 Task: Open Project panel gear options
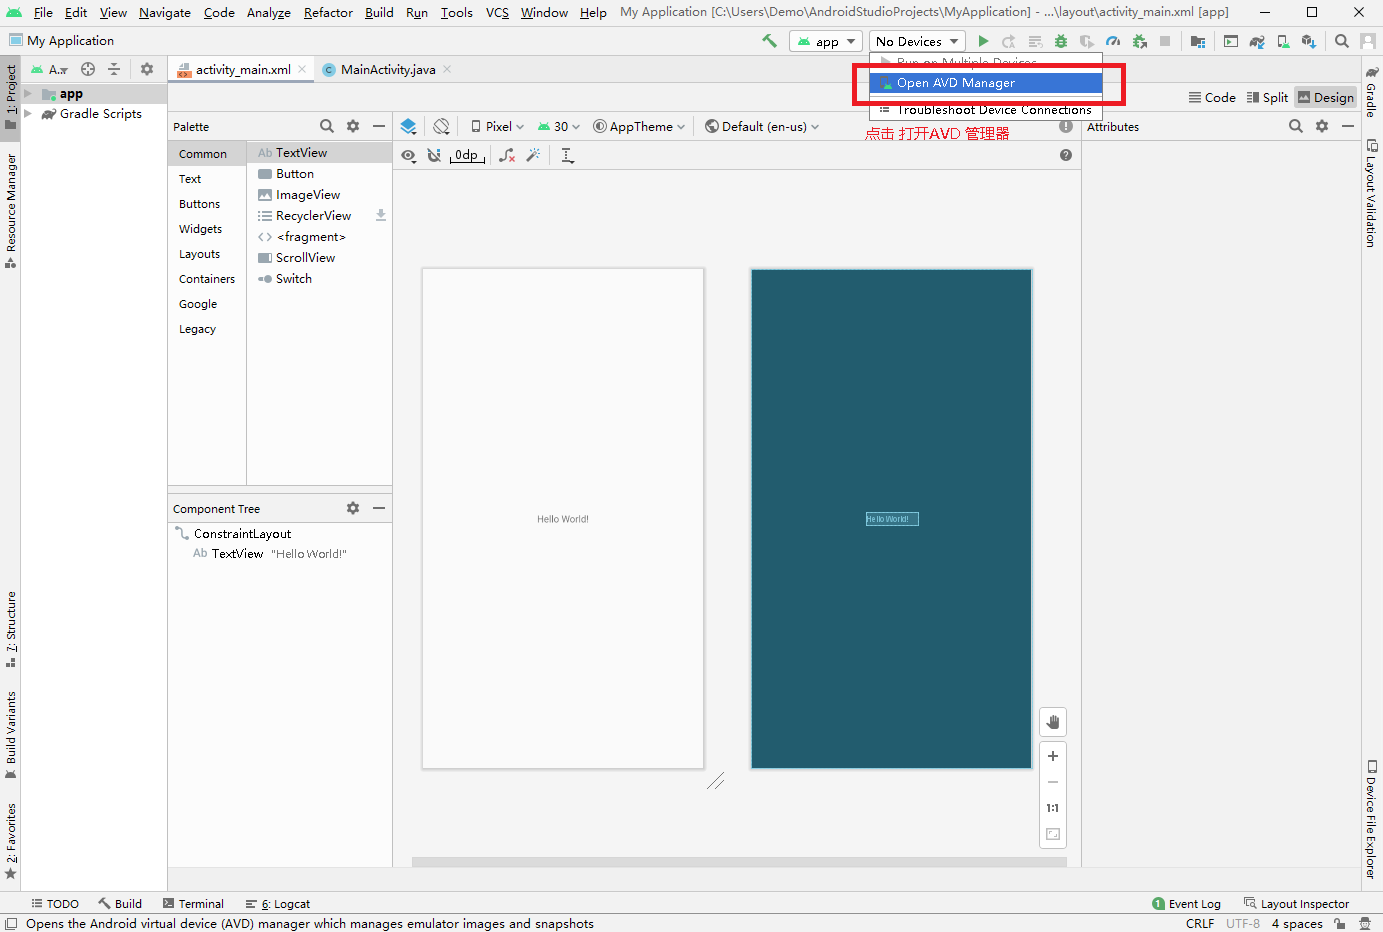click(x=147, y=69)
